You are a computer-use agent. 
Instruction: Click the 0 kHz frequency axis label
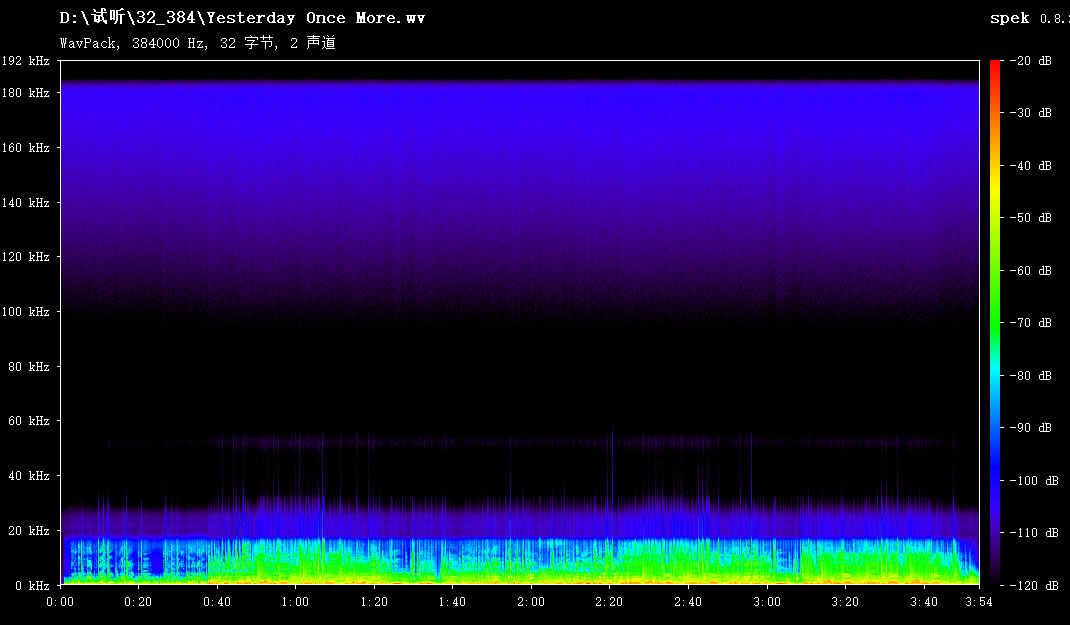[x=32, y=585]
